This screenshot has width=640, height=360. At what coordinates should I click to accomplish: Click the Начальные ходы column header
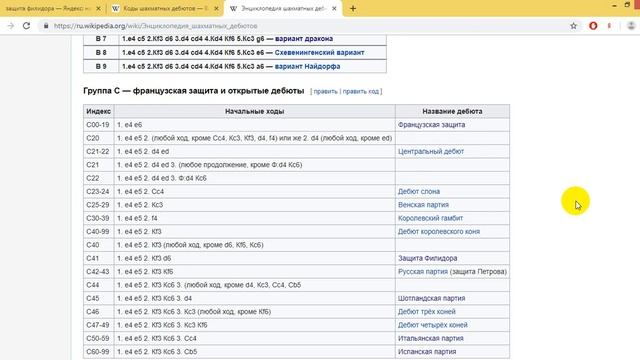coord(254,111)
